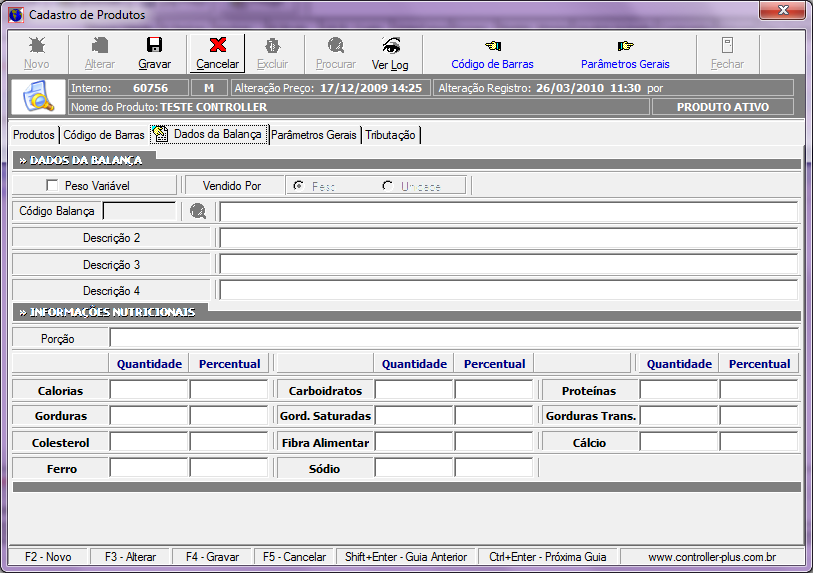Click the Código Balança input field
Screen dimensions: 813x573
pyautogui.click(x=139, y=211)
